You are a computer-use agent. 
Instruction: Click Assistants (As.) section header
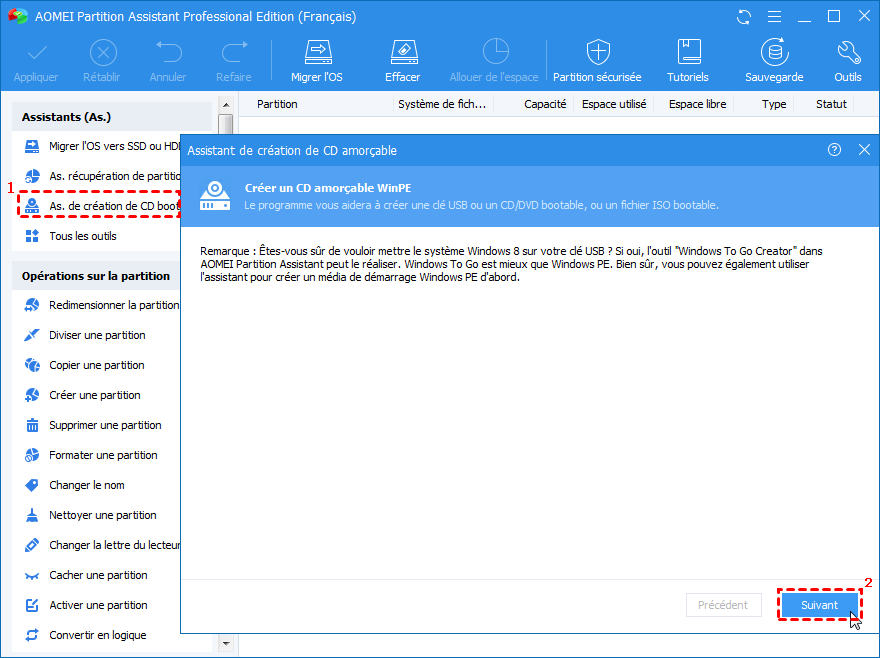pyautogui.click(x=112, y=117)
